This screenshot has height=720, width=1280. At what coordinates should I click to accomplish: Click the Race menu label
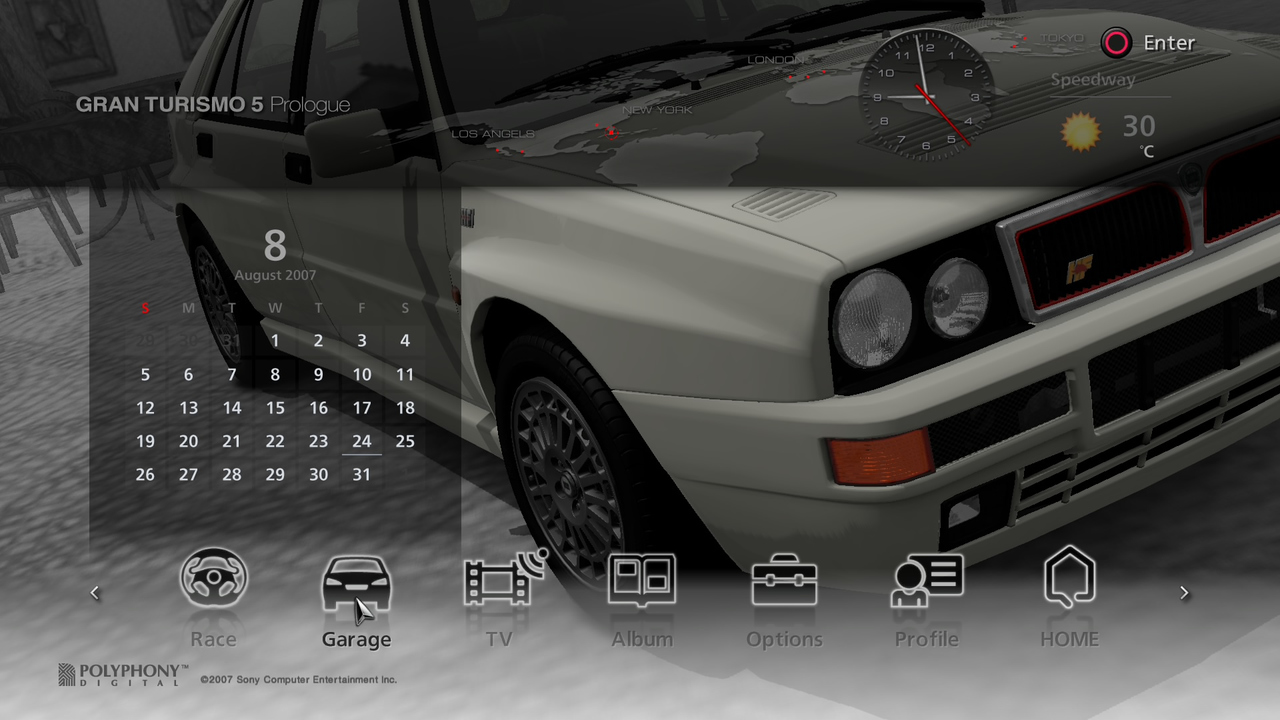pyautogui.click(x=213, y=639)
